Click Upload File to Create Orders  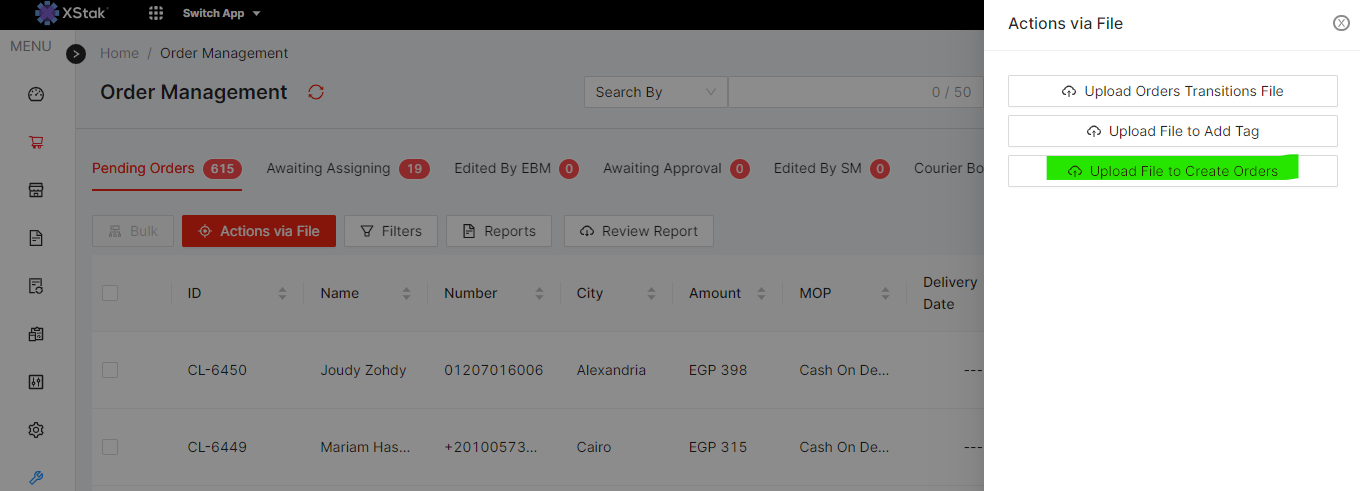[1172, 171]
